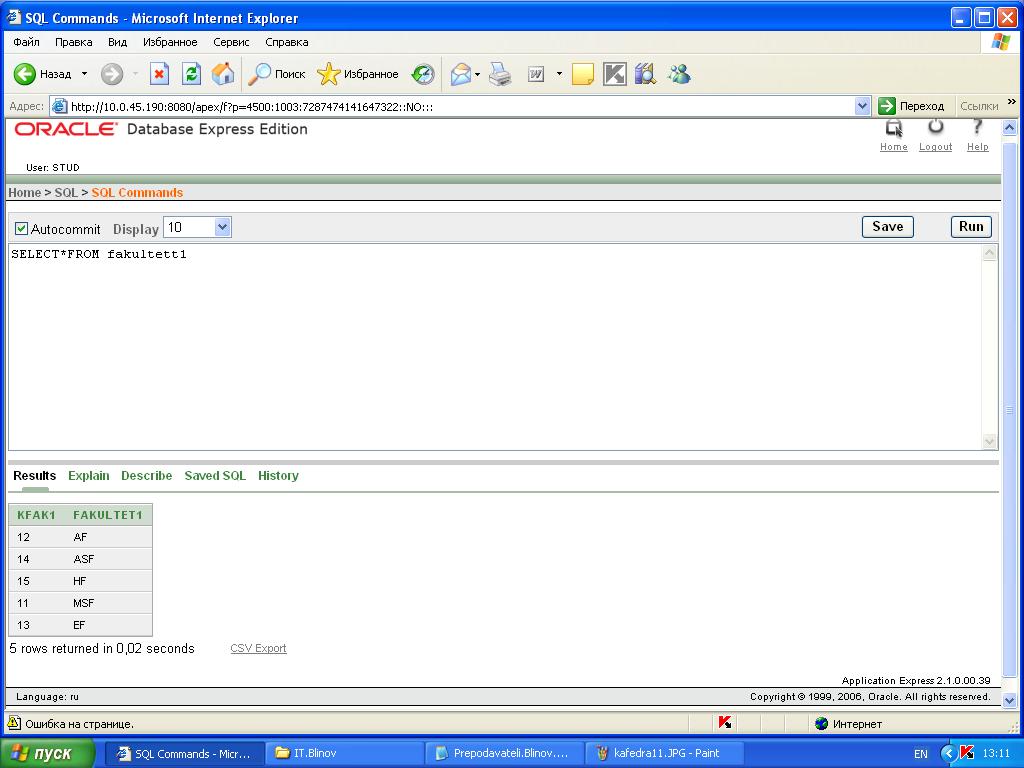Click the Oracle Home icon at top right
Viewport: 1024px width, 768px height.
(x=894, y=129)
